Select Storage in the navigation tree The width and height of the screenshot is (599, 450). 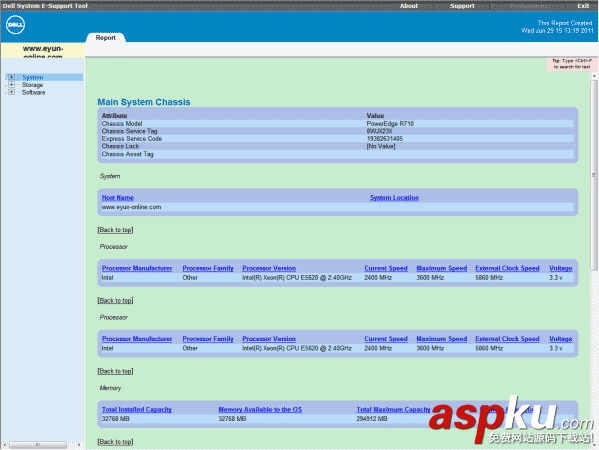pos(32,85)
